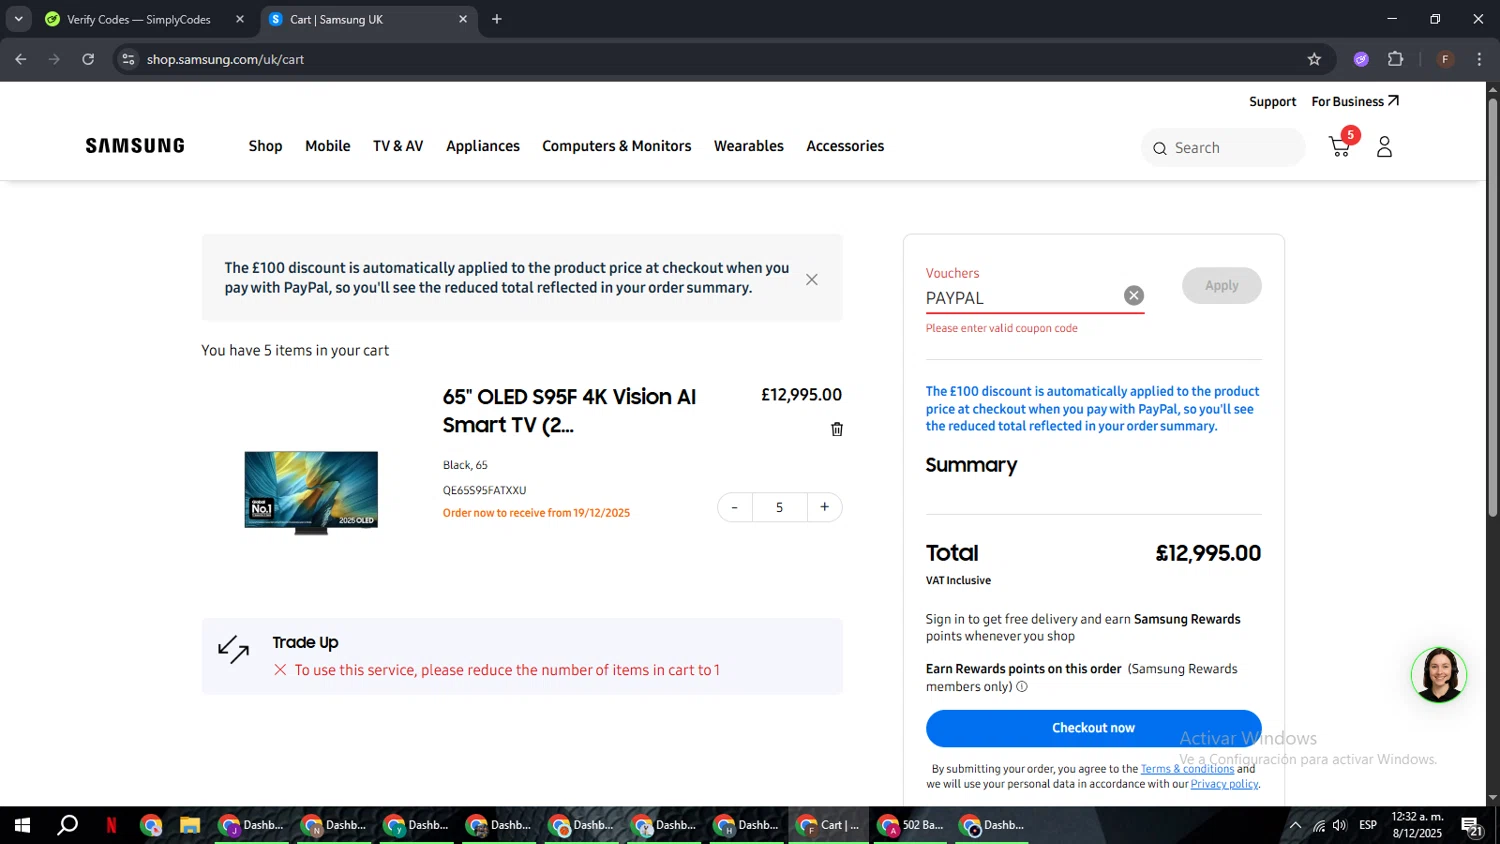This screenshot has width=1500, height=844.
Task: Click the Apply voucher button
Action: tap(1221, 285)
